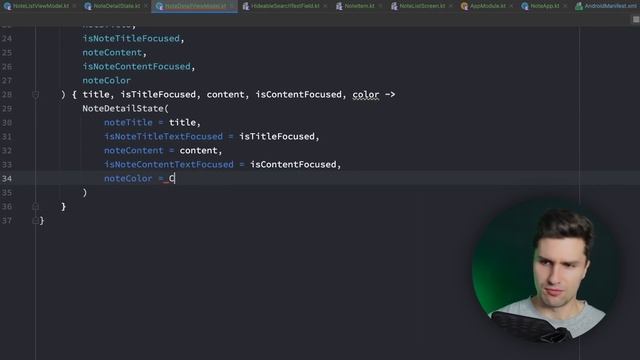Viewport: 640px width, 360px height.
Task: Go to the NoteListScreen.kt tab
Action: (x=422, y=6)
